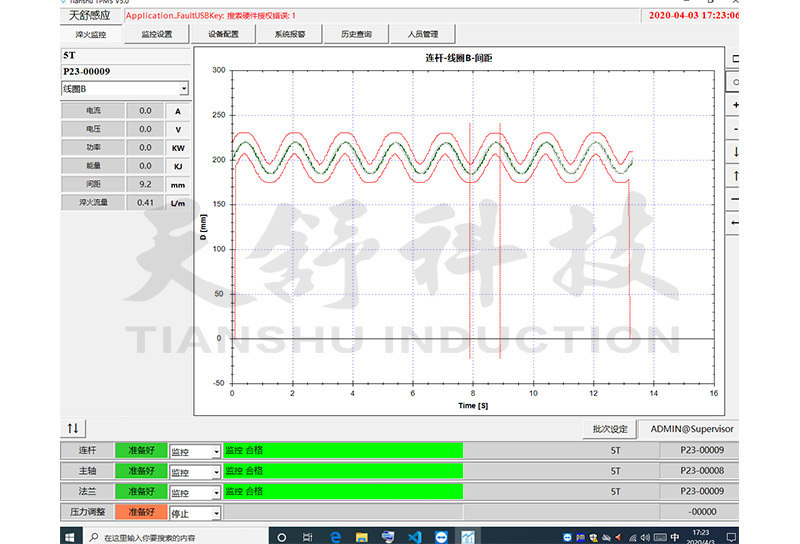Open the Windows Start menu

[70, 537]
